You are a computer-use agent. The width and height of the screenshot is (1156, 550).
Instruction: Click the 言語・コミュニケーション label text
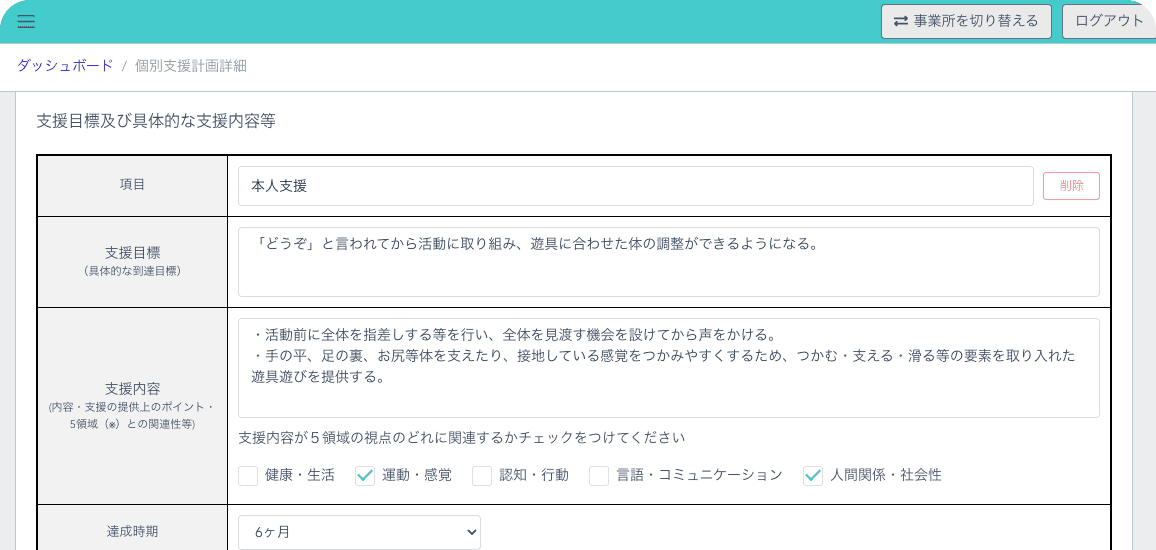pyautogui.click(x=700, y=476)
